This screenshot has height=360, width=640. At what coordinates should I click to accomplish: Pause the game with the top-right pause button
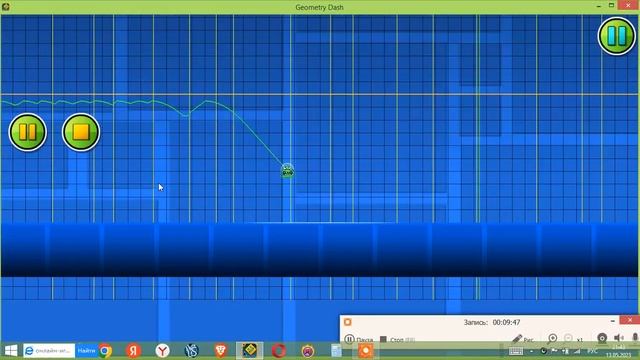click(x=616, y=36)
